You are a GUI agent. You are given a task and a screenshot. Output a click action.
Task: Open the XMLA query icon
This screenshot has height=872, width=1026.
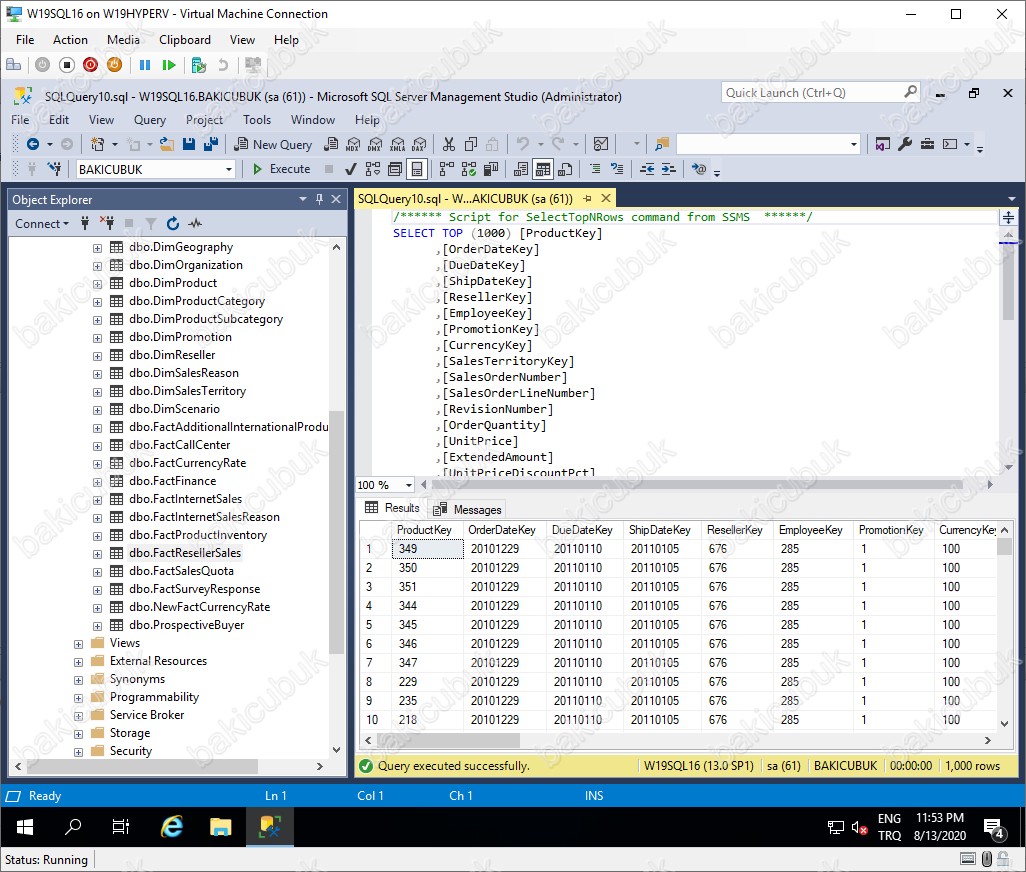point(398,145)
